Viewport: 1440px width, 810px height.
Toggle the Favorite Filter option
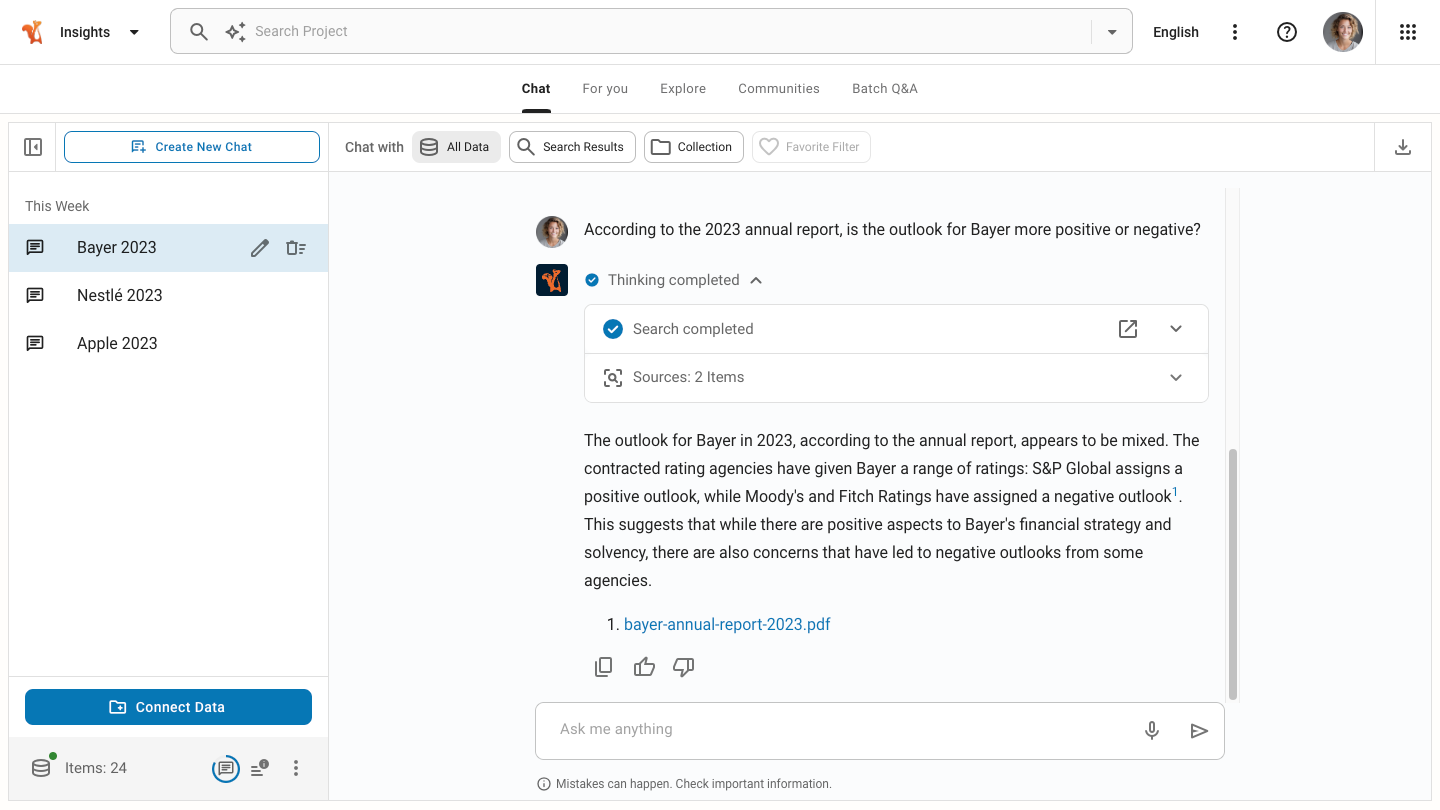pyautogui.click(x=811, y=147)
